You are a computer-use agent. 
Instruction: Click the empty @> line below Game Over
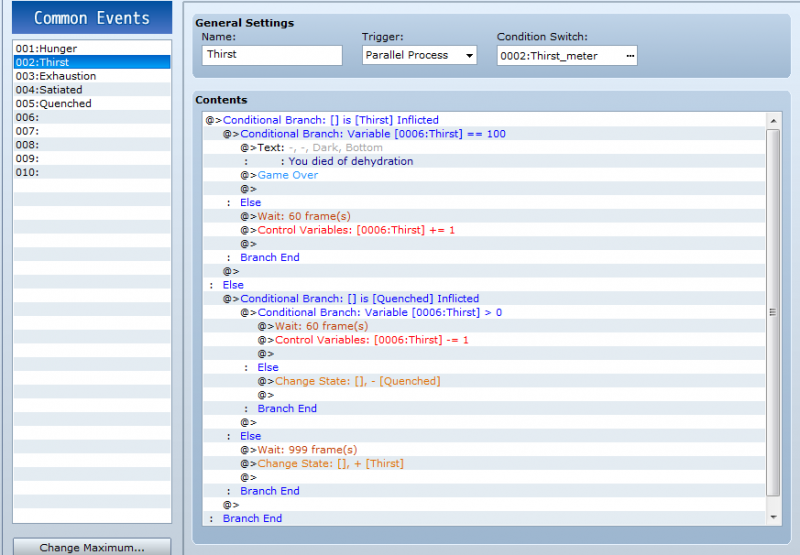pos(484,189)
